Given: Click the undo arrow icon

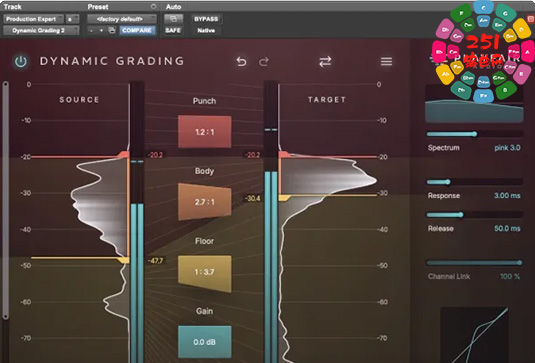Looking at the screenshot, I should click(241, 62).
